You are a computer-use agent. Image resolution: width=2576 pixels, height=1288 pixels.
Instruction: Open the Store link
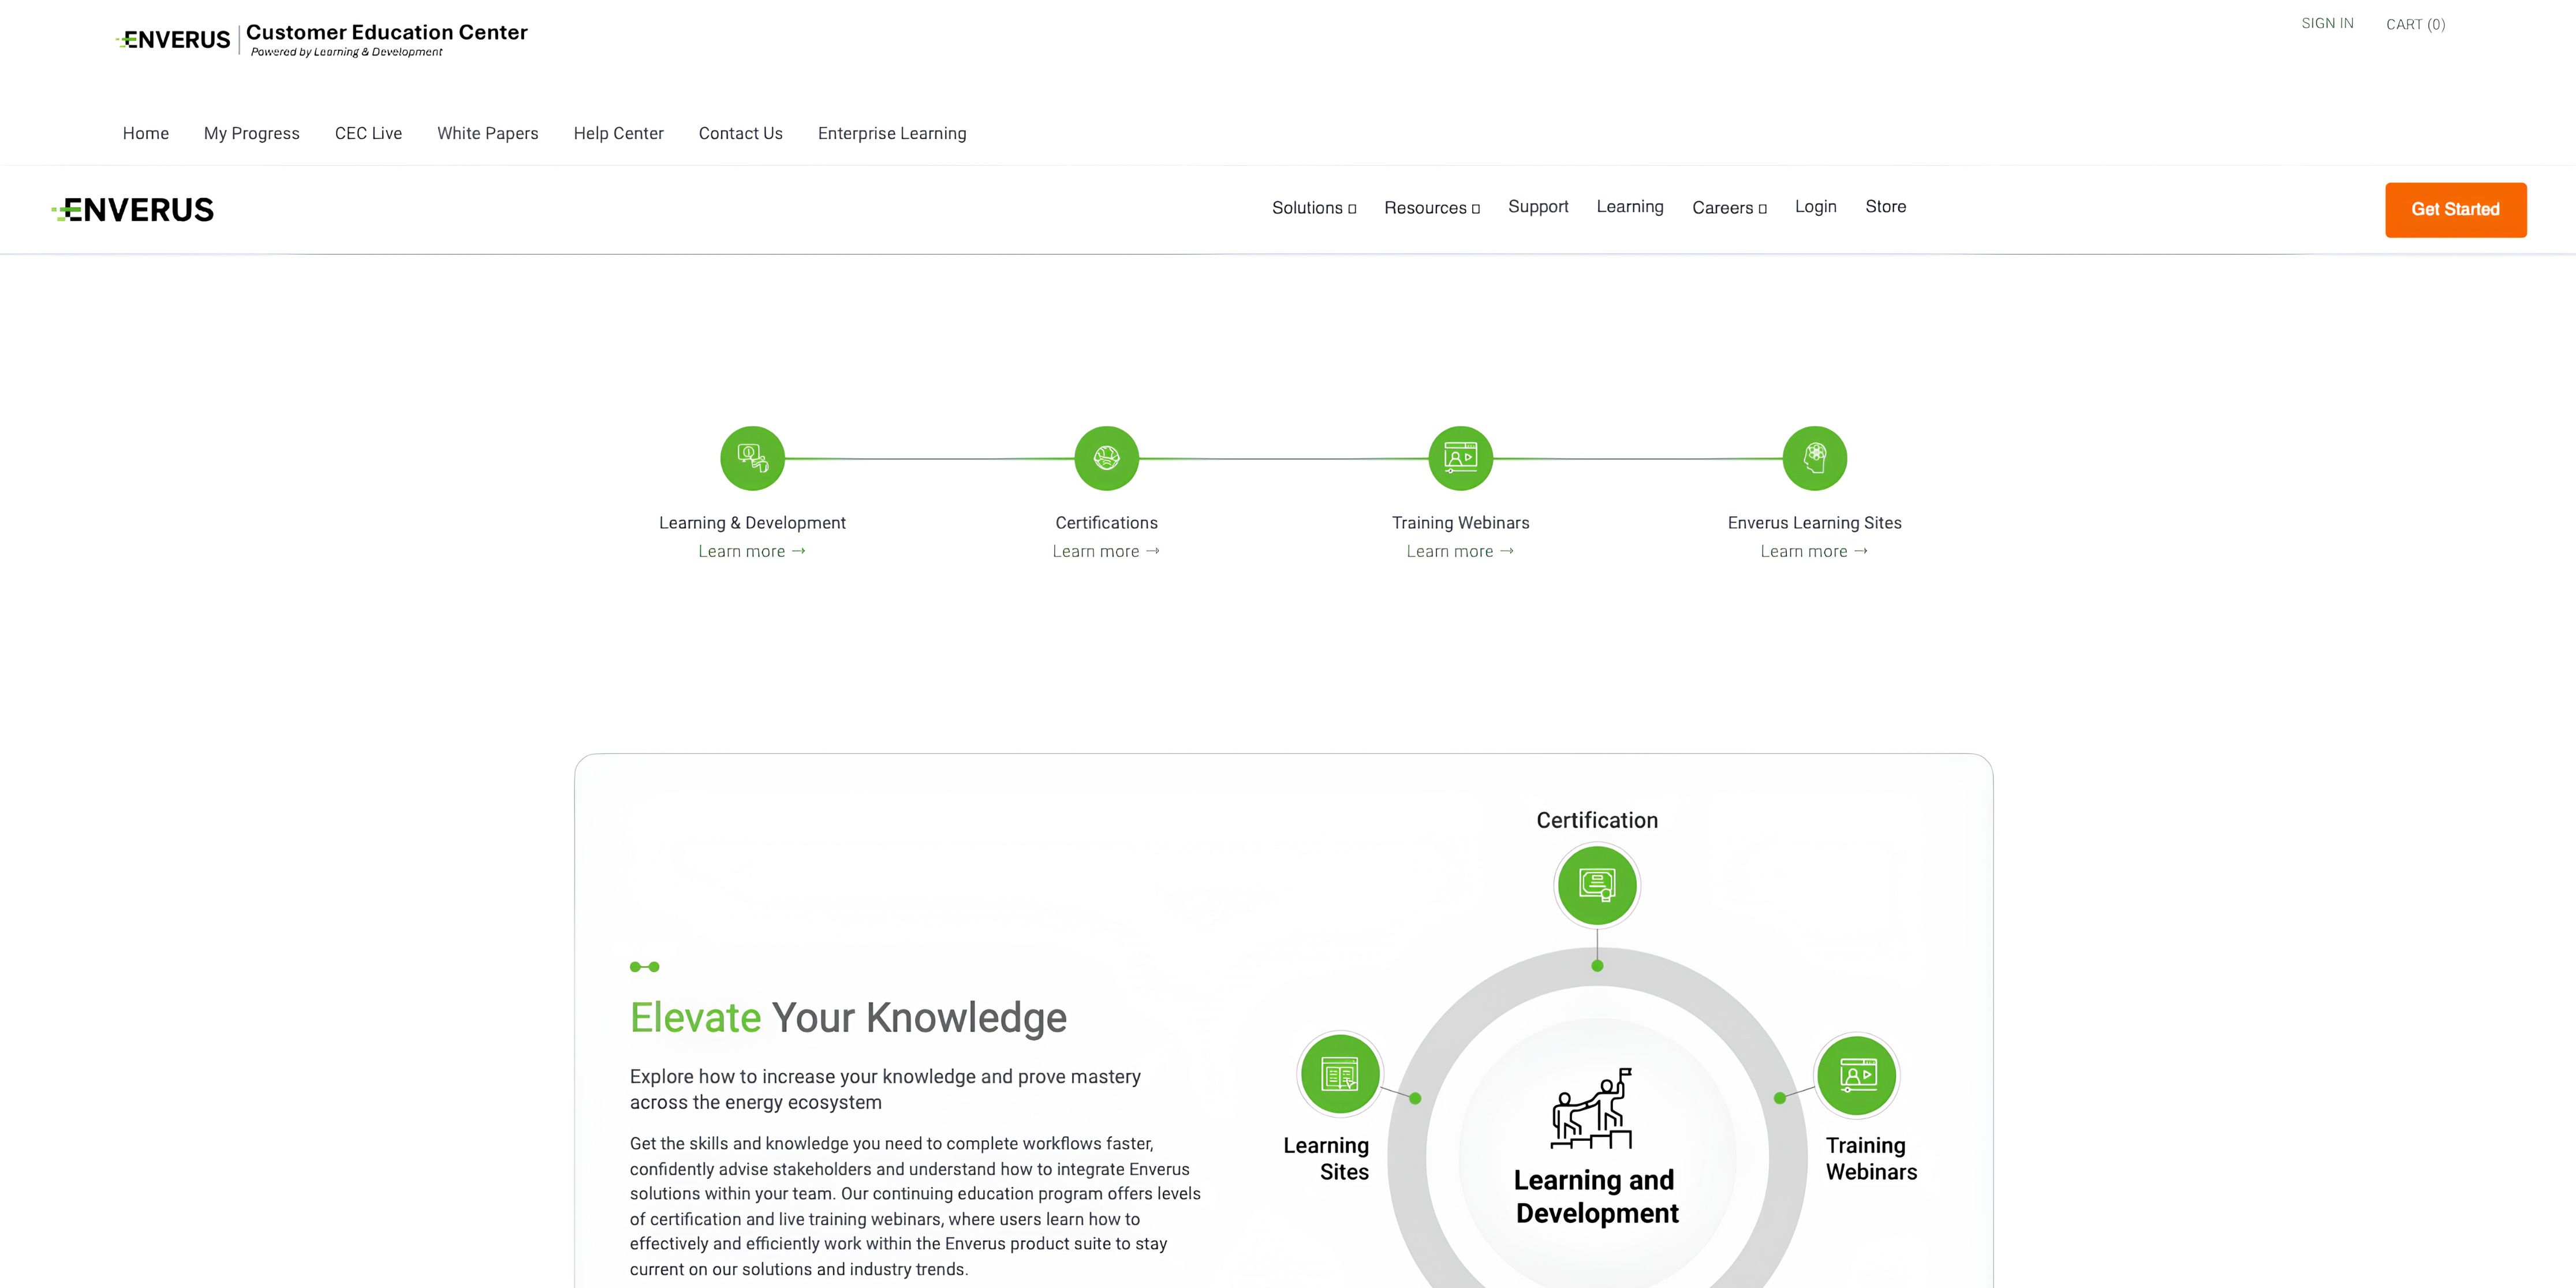[1886, 207]
